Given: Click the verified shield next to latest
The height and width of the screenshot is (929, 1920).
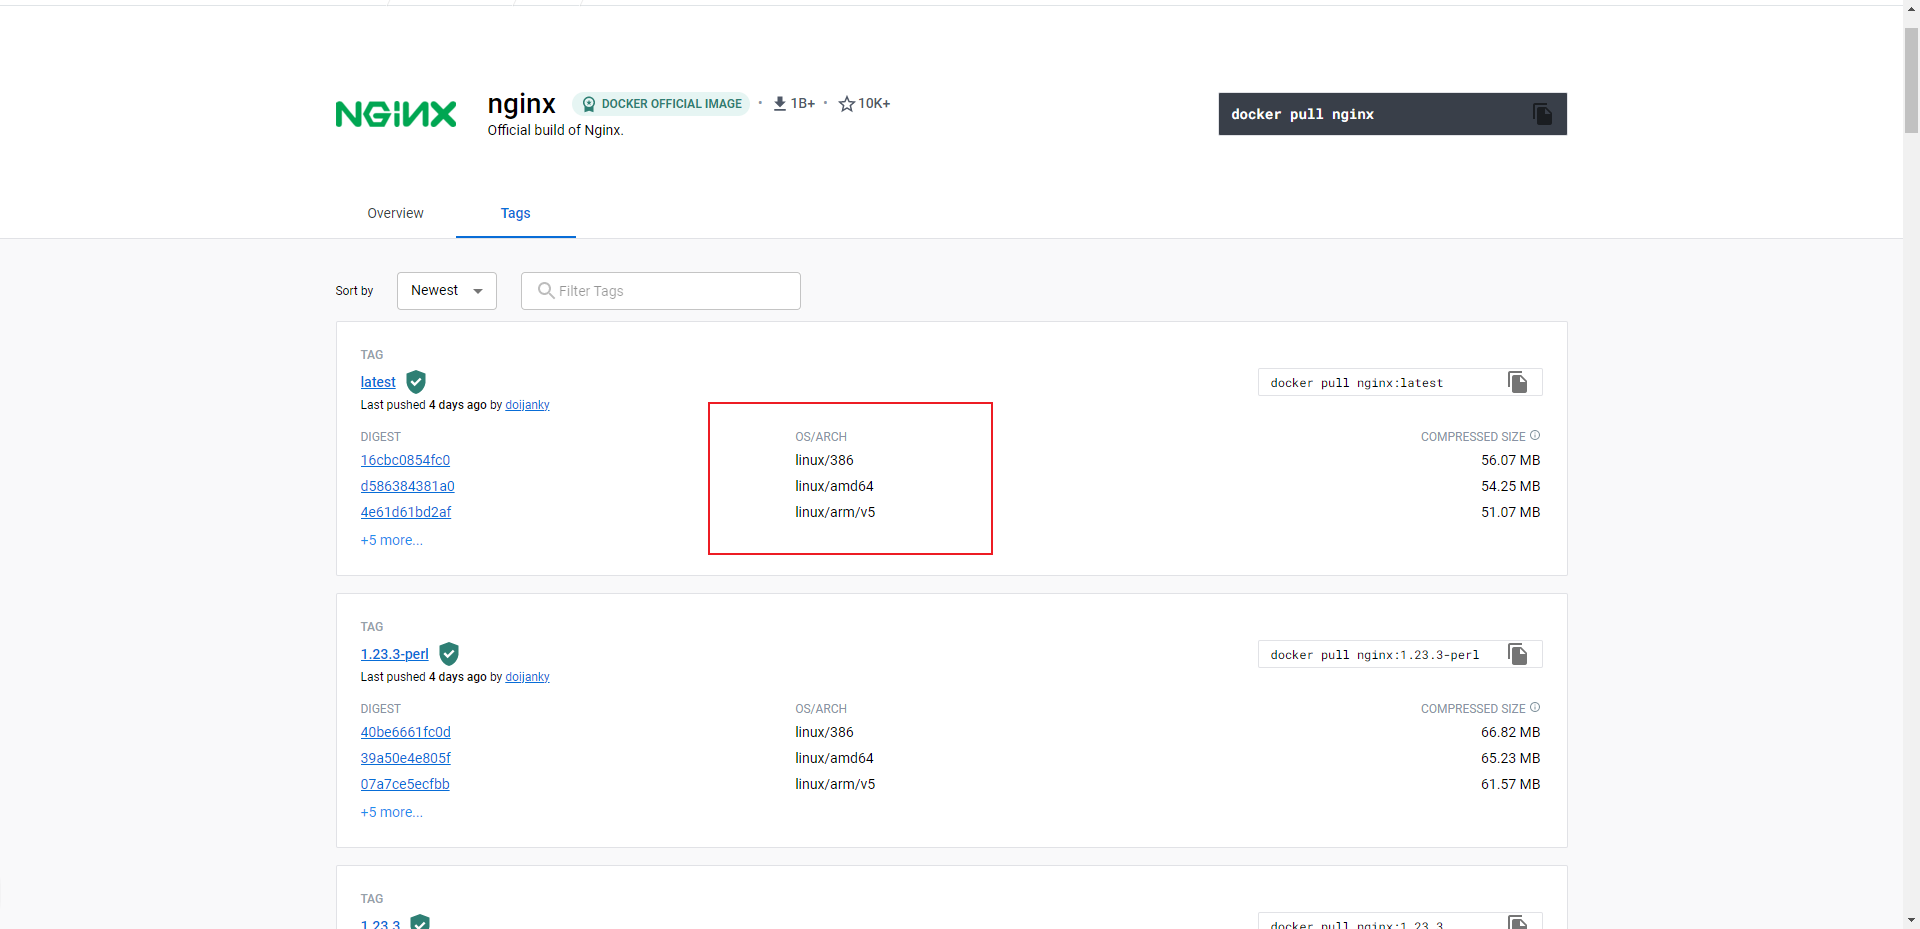Looking at the screenshot, I should pyautogui.click(x=416, y=382).
